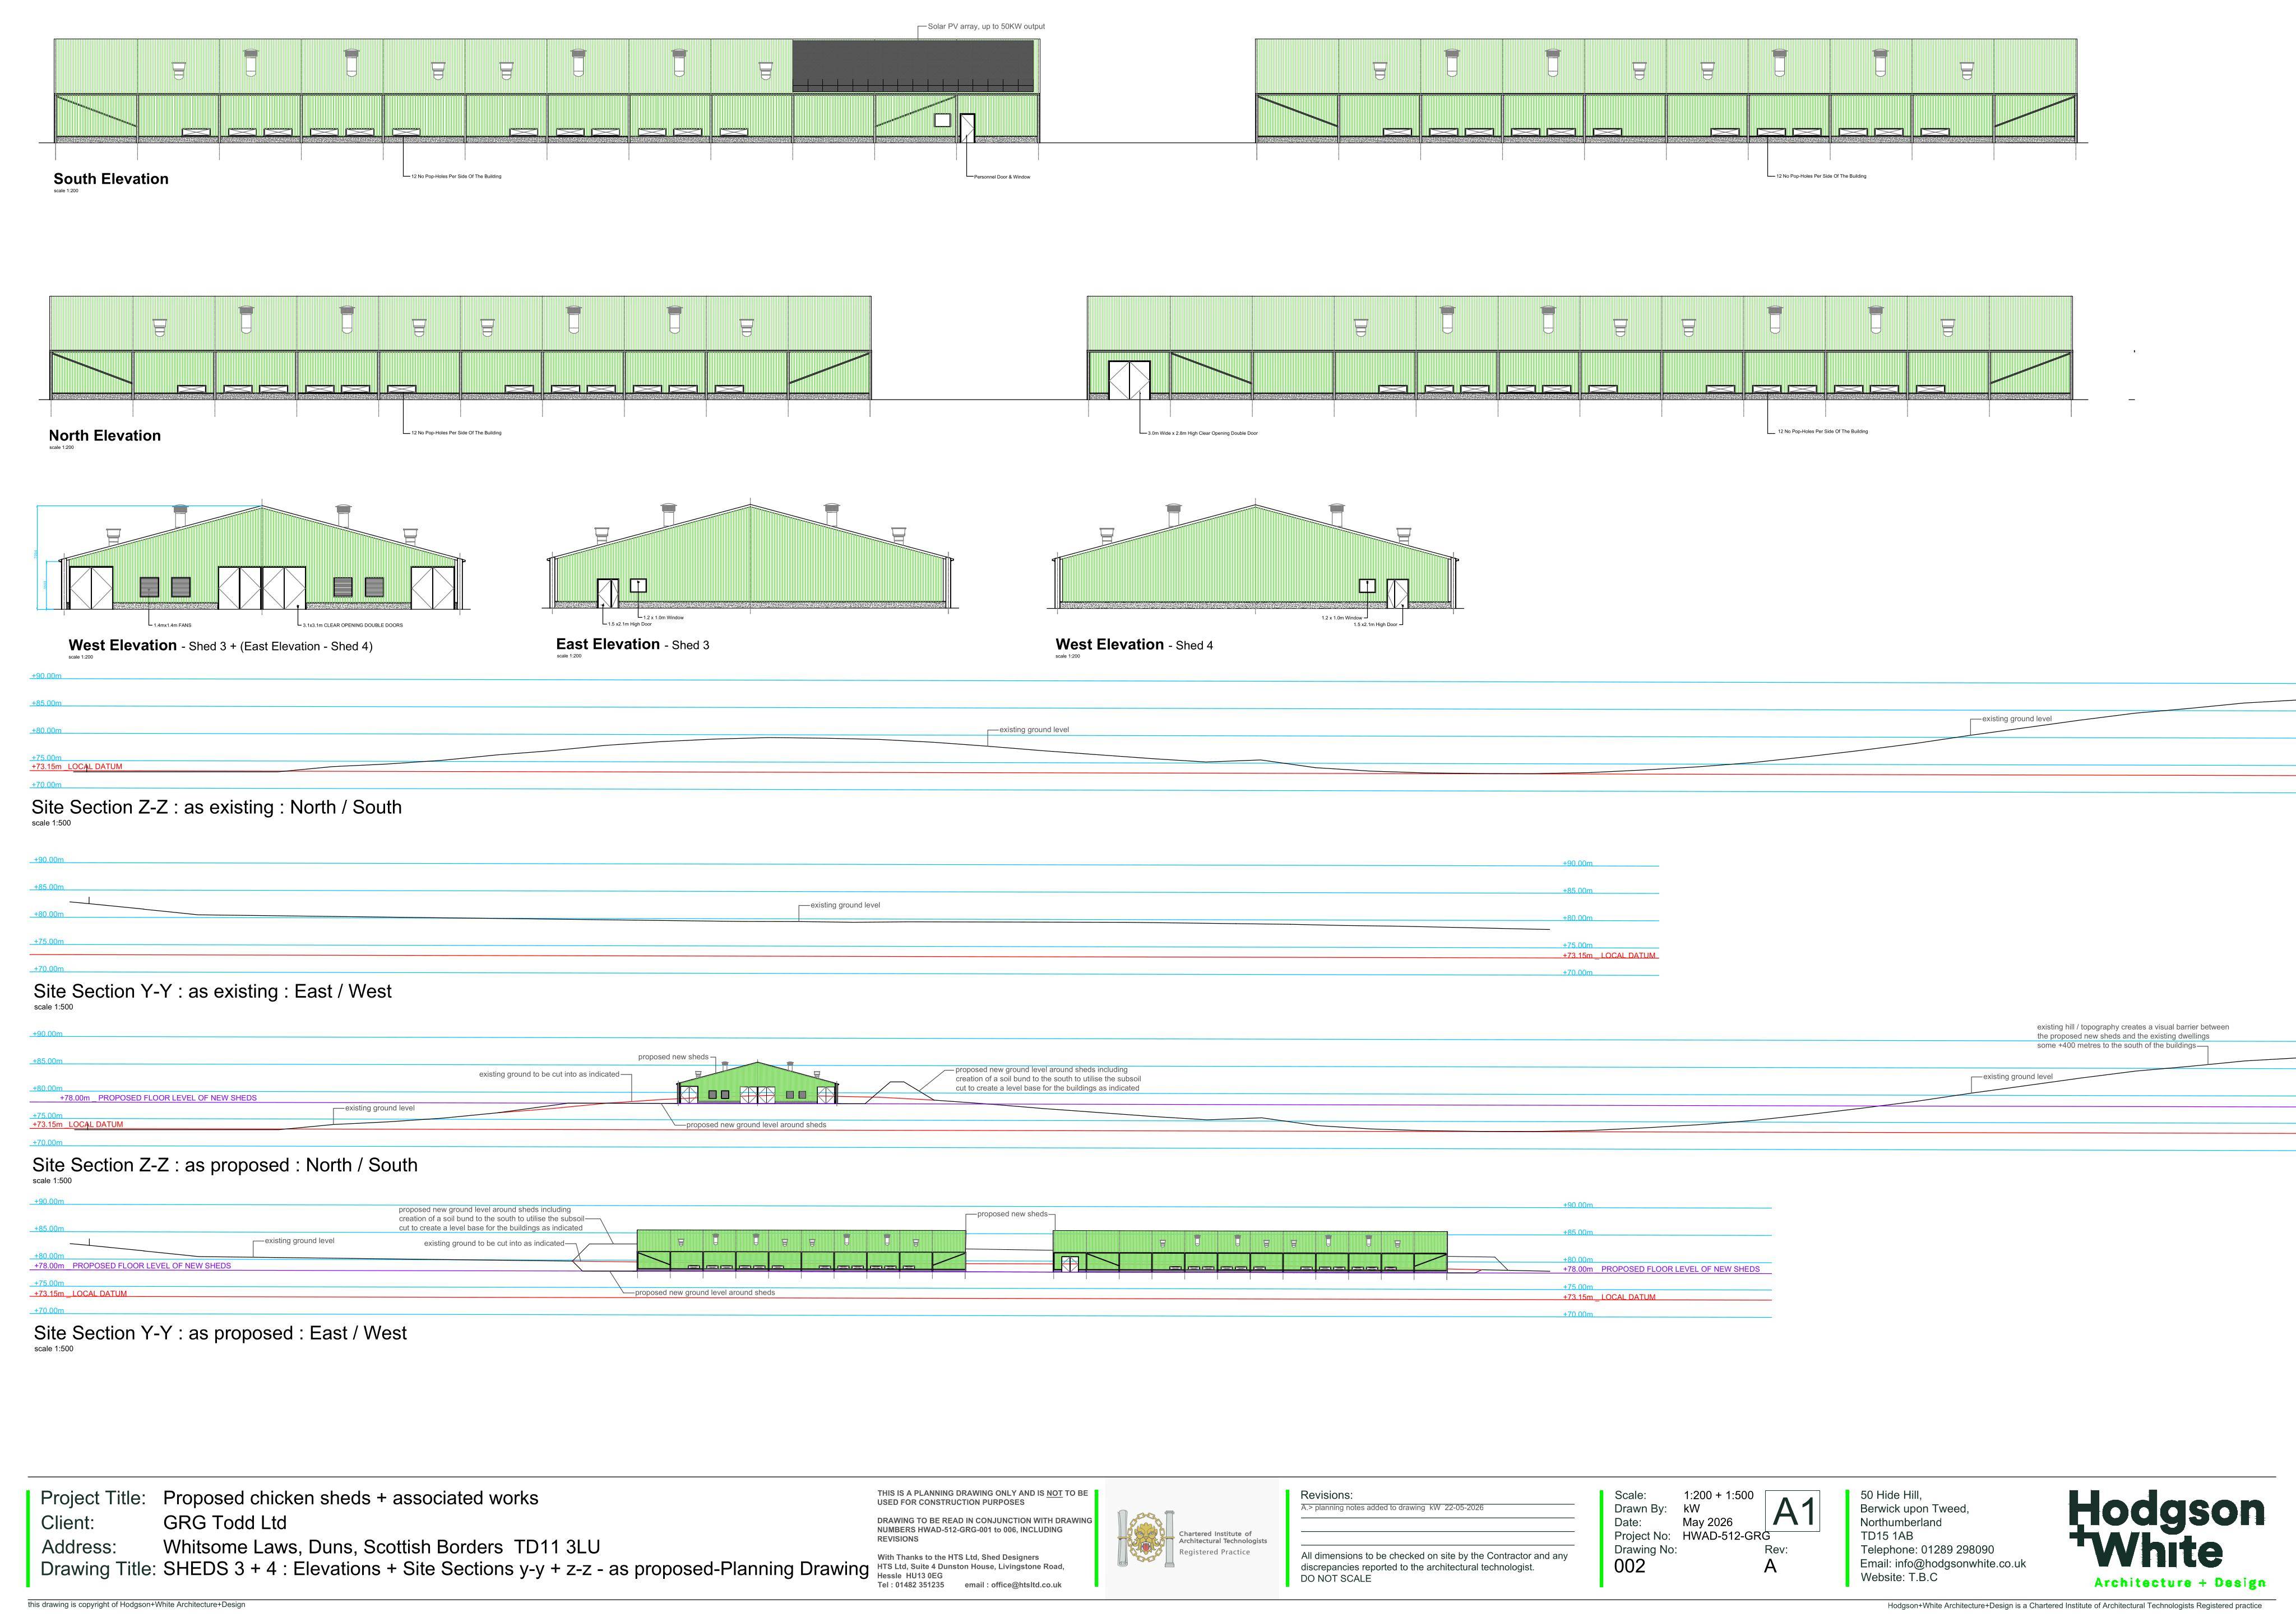Screen dimensions: 2296x1622
Task: Select 'West Elevation - Shed 4' title
Action: point(1134,645)
